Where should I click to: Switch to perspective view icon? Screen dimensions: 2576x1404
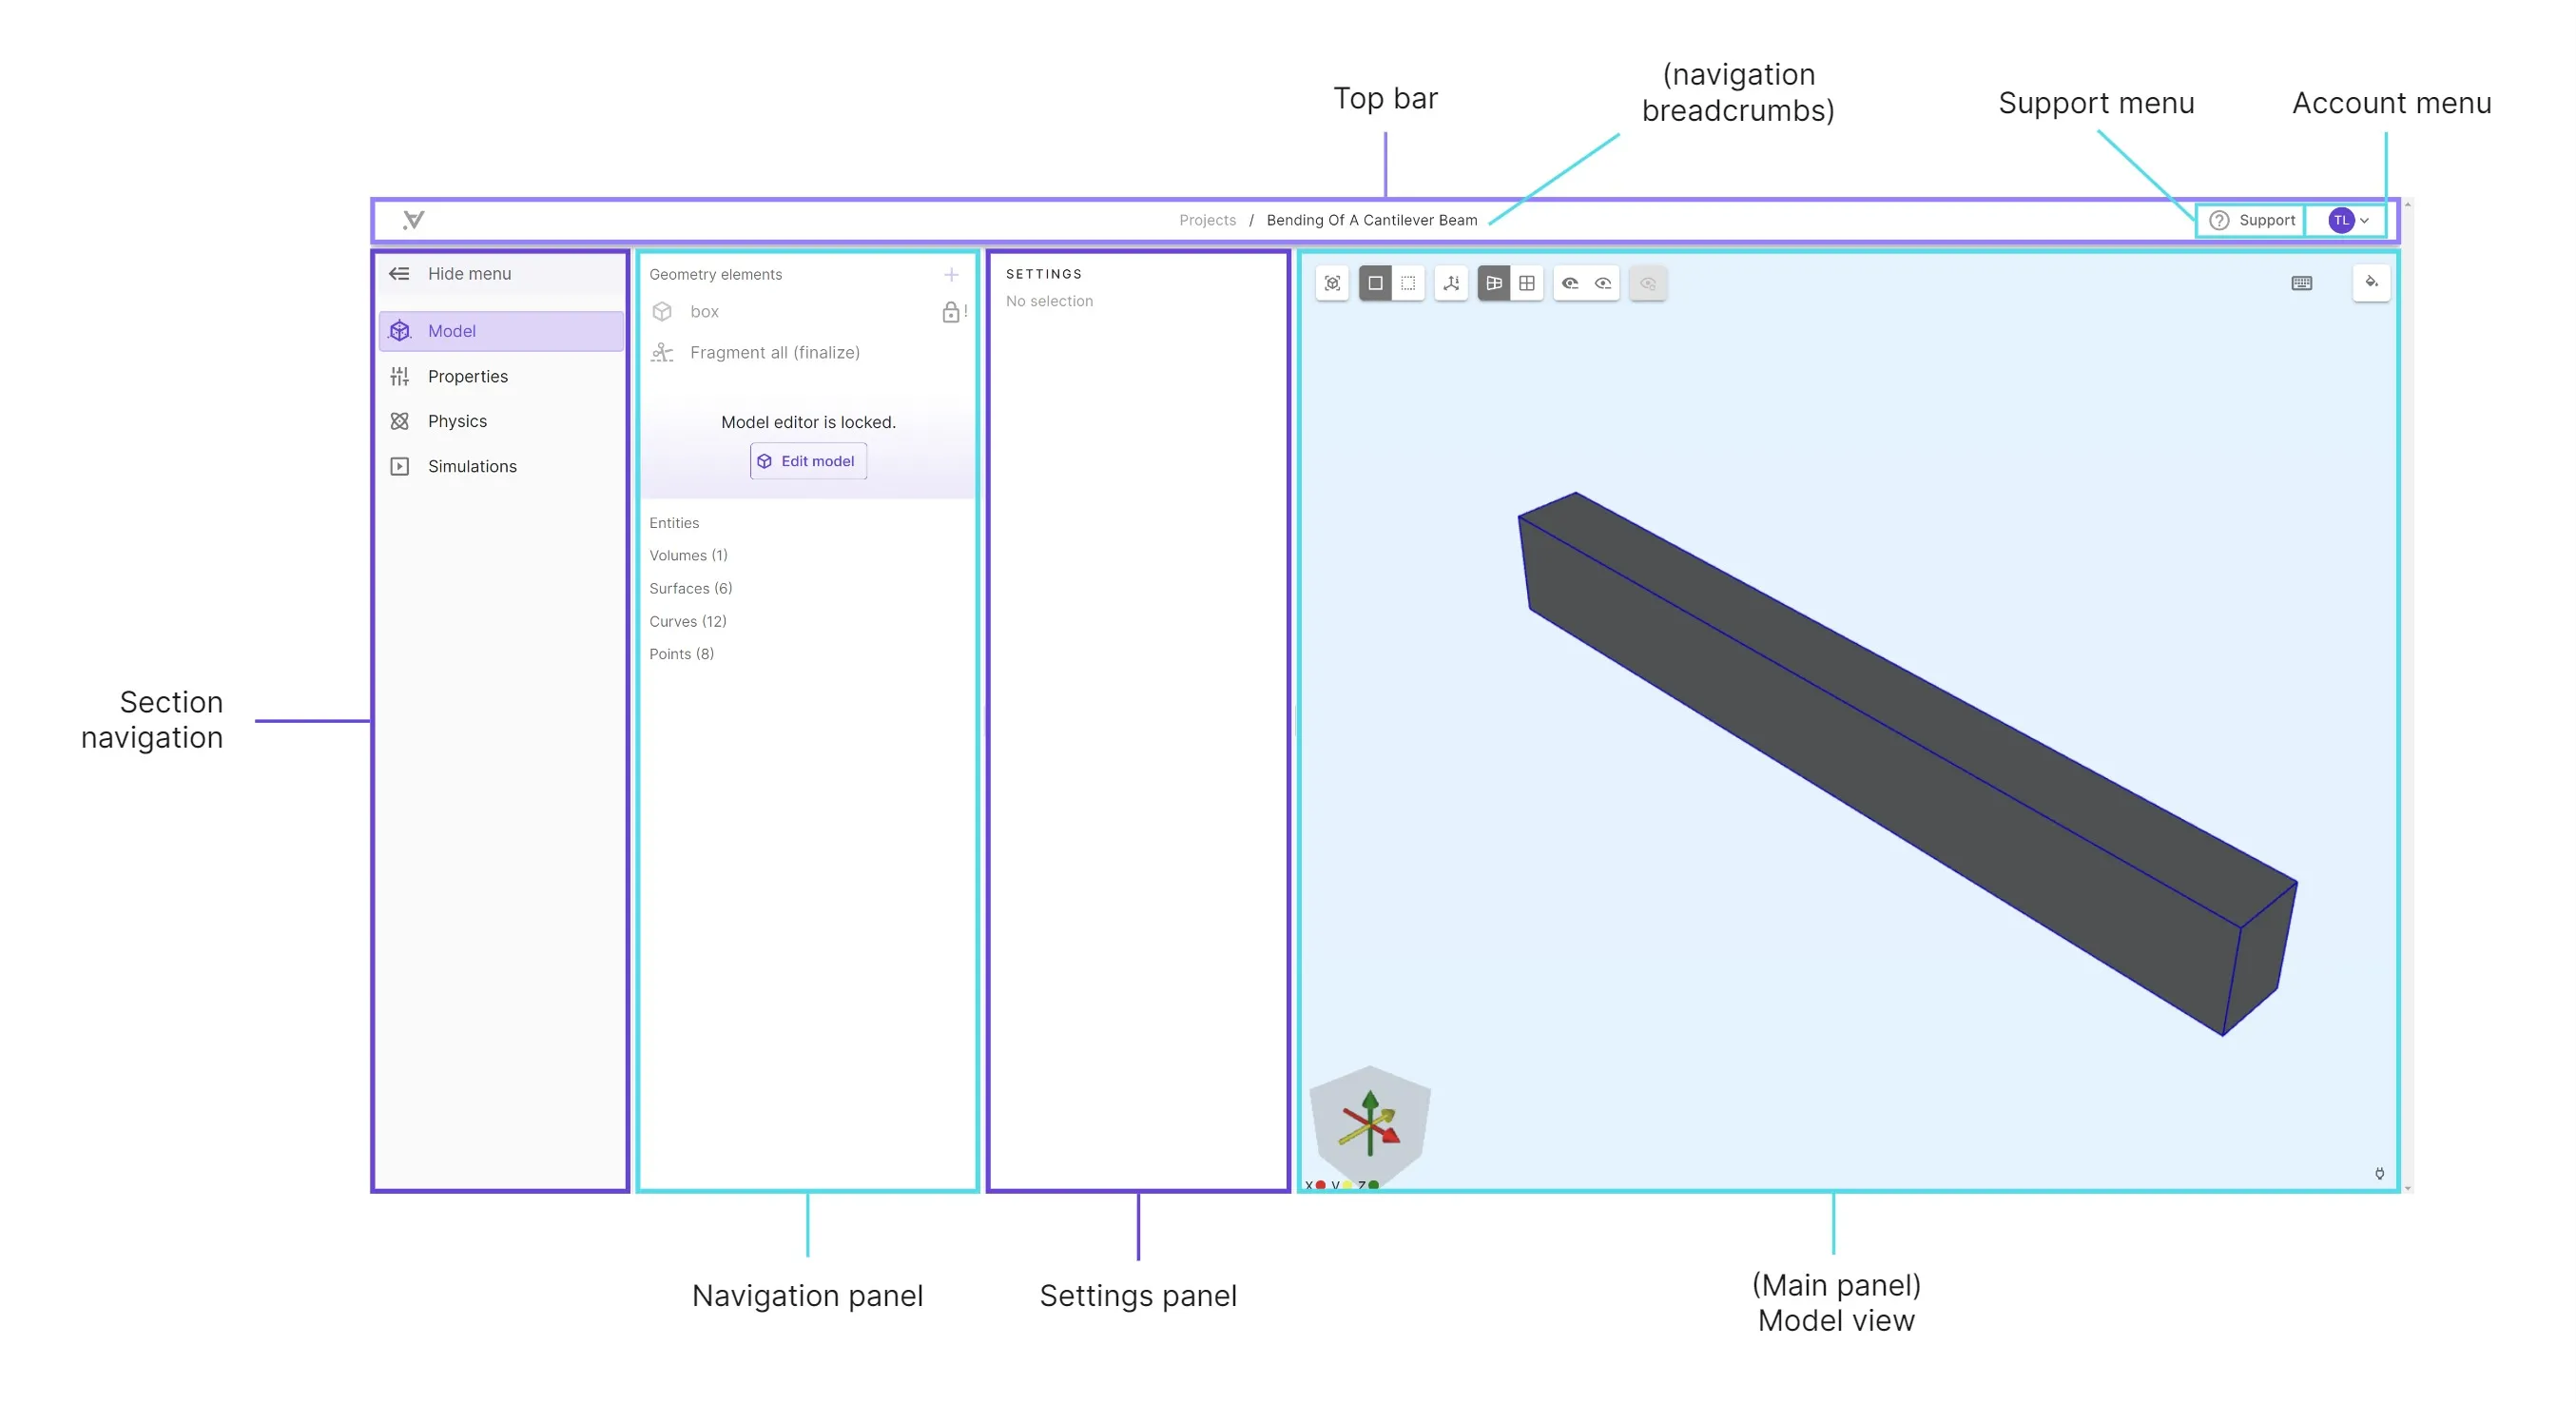pos(1494,283)
